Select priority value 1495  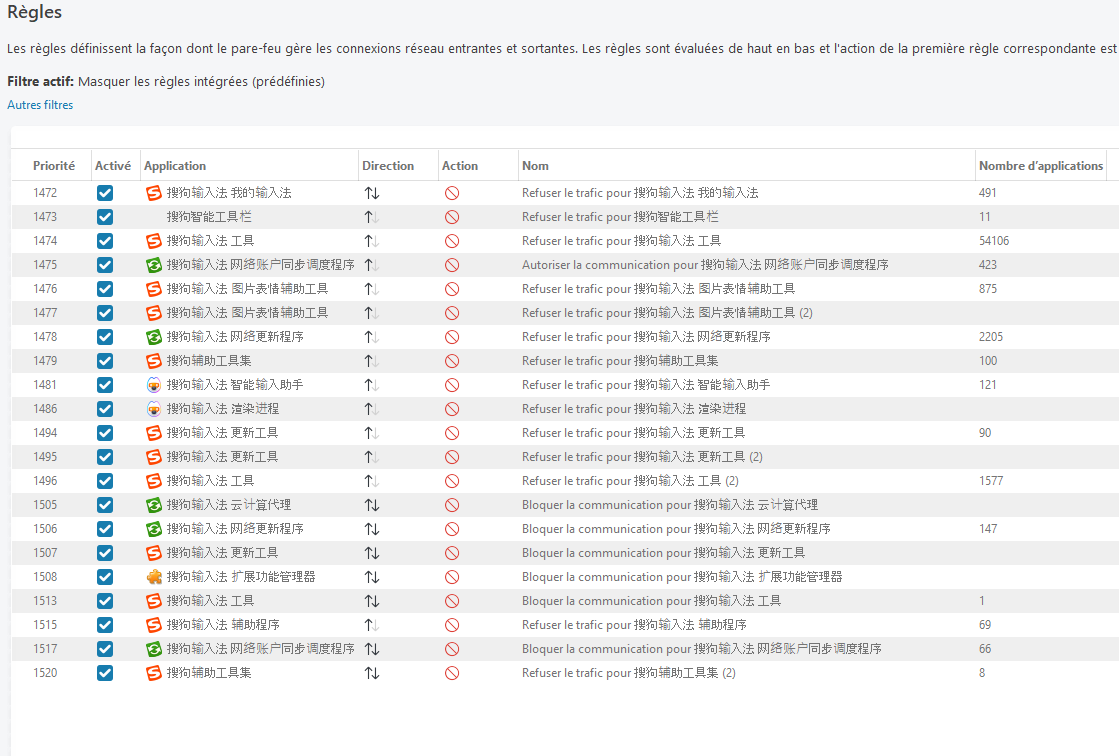point(45,457)
